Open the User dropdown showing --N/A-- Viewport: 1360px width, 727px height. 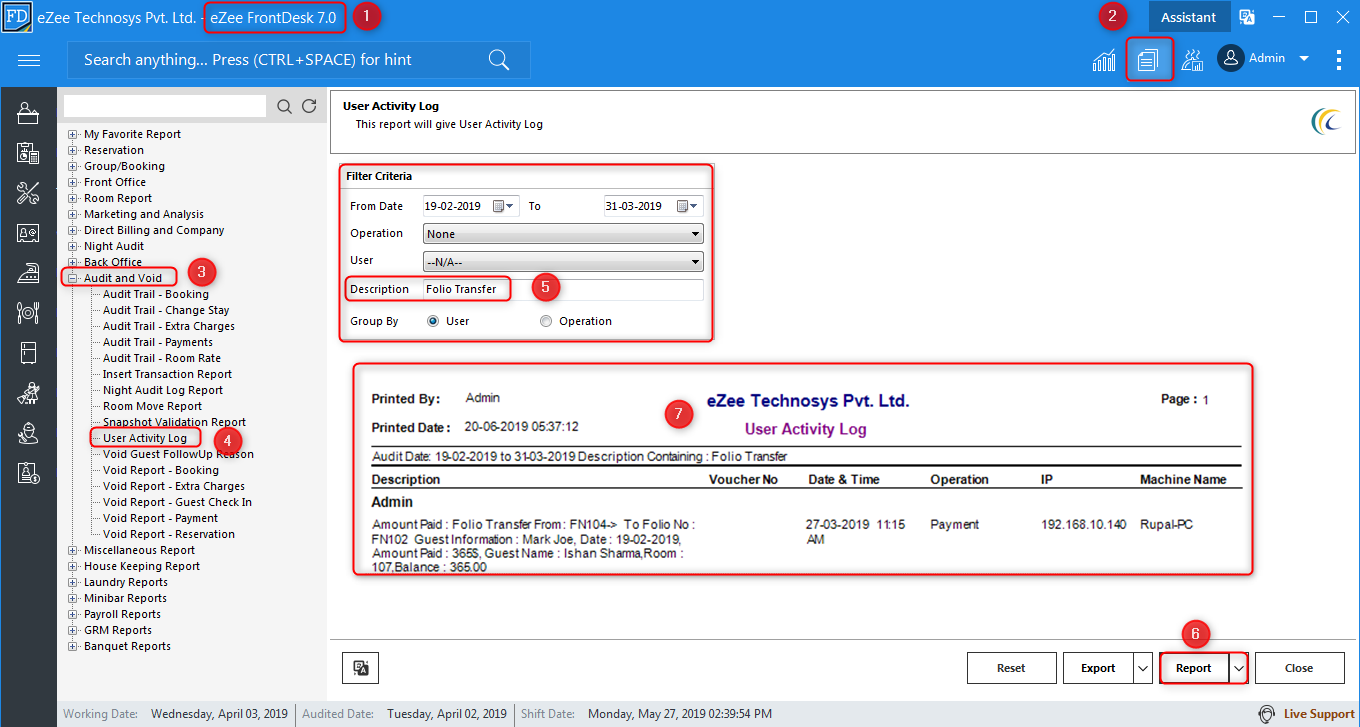[563, 262]
